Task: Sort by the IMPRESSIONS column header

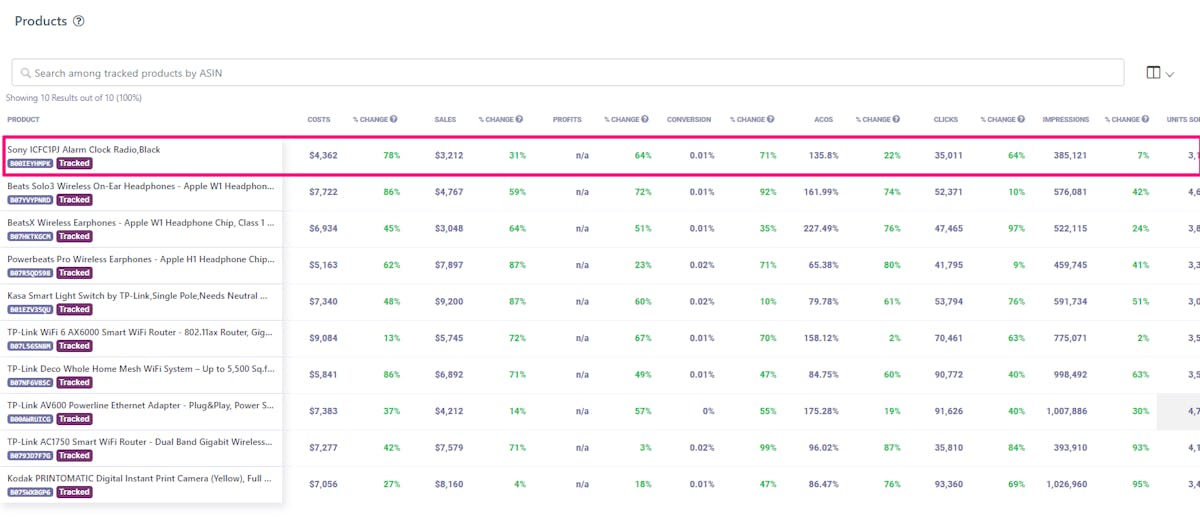Action: point(1066,120)
